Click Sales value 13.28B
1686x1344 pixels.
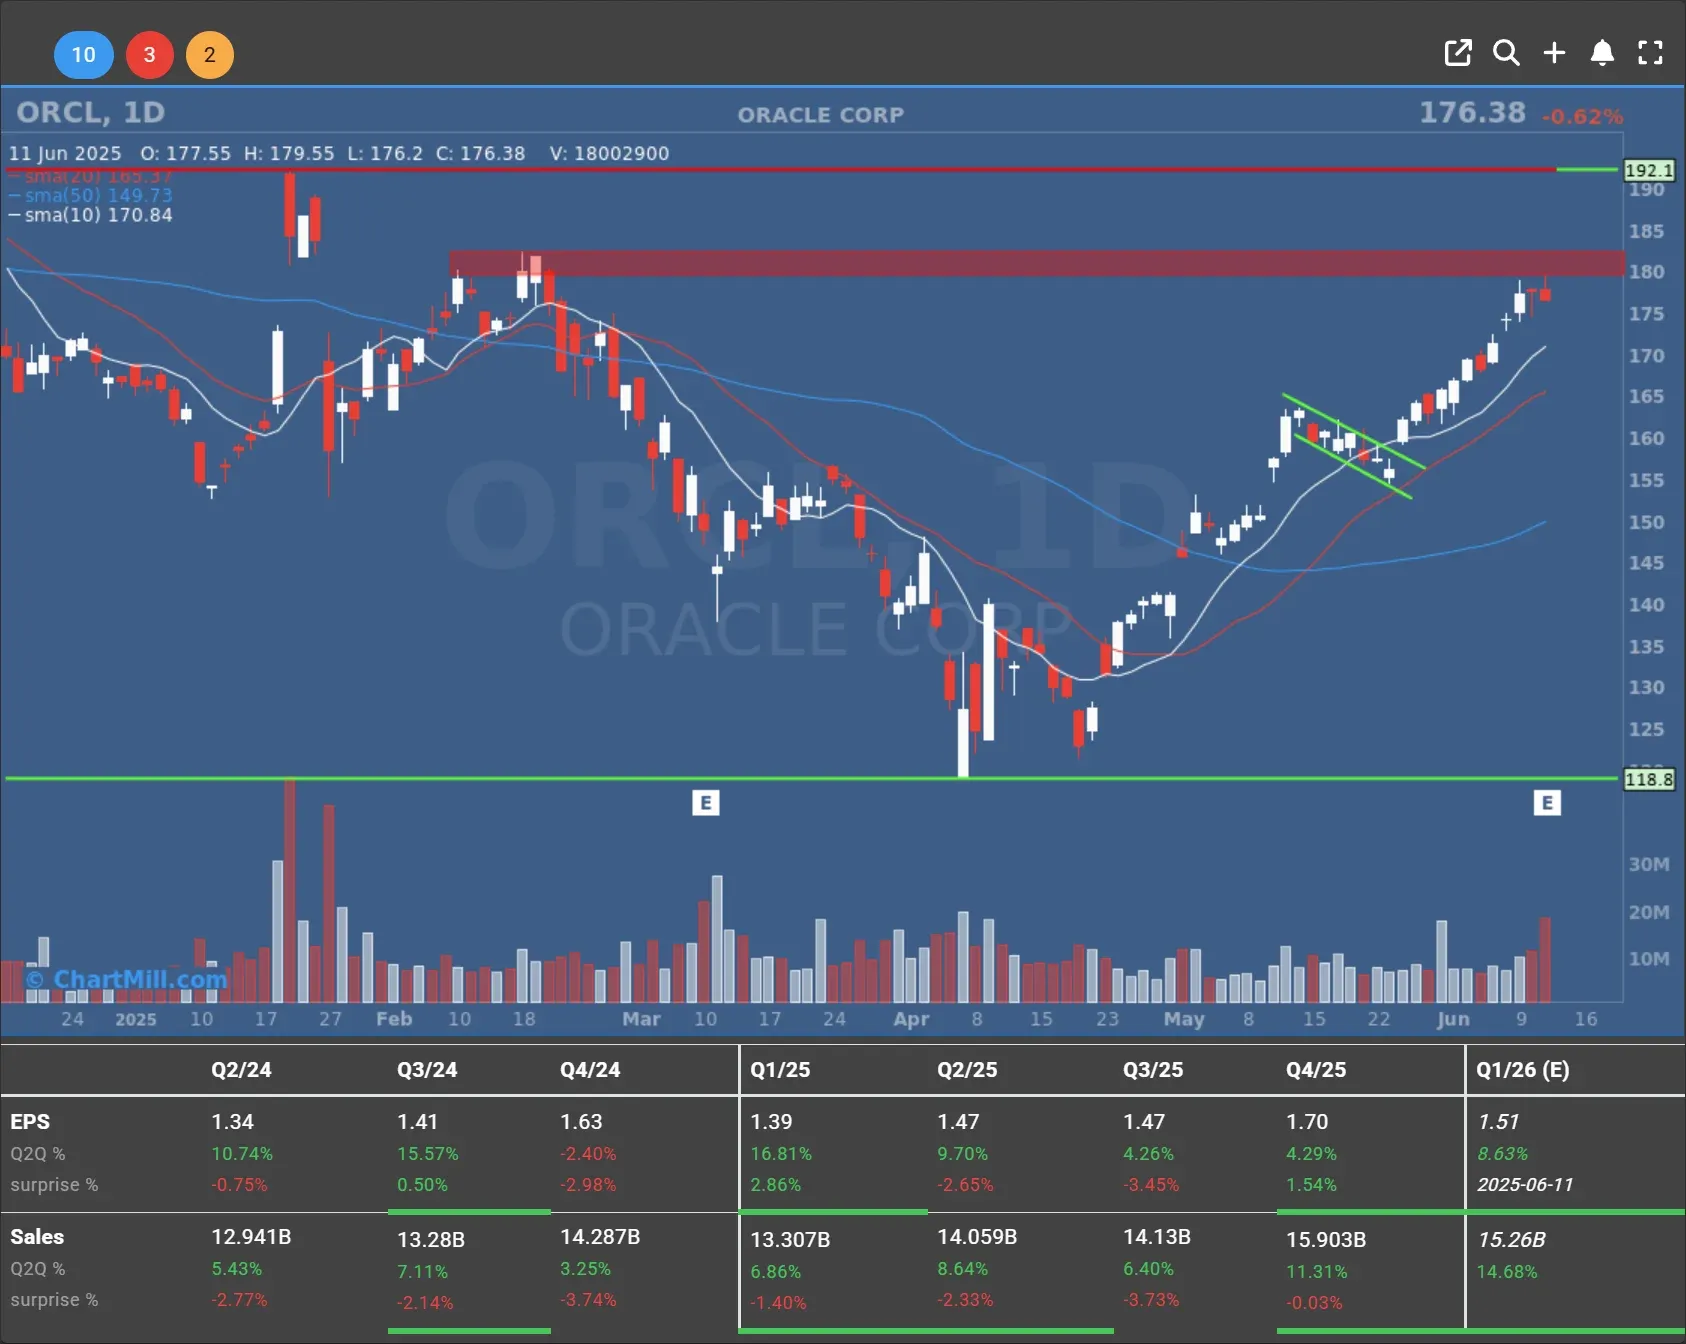pos(431,1240)
